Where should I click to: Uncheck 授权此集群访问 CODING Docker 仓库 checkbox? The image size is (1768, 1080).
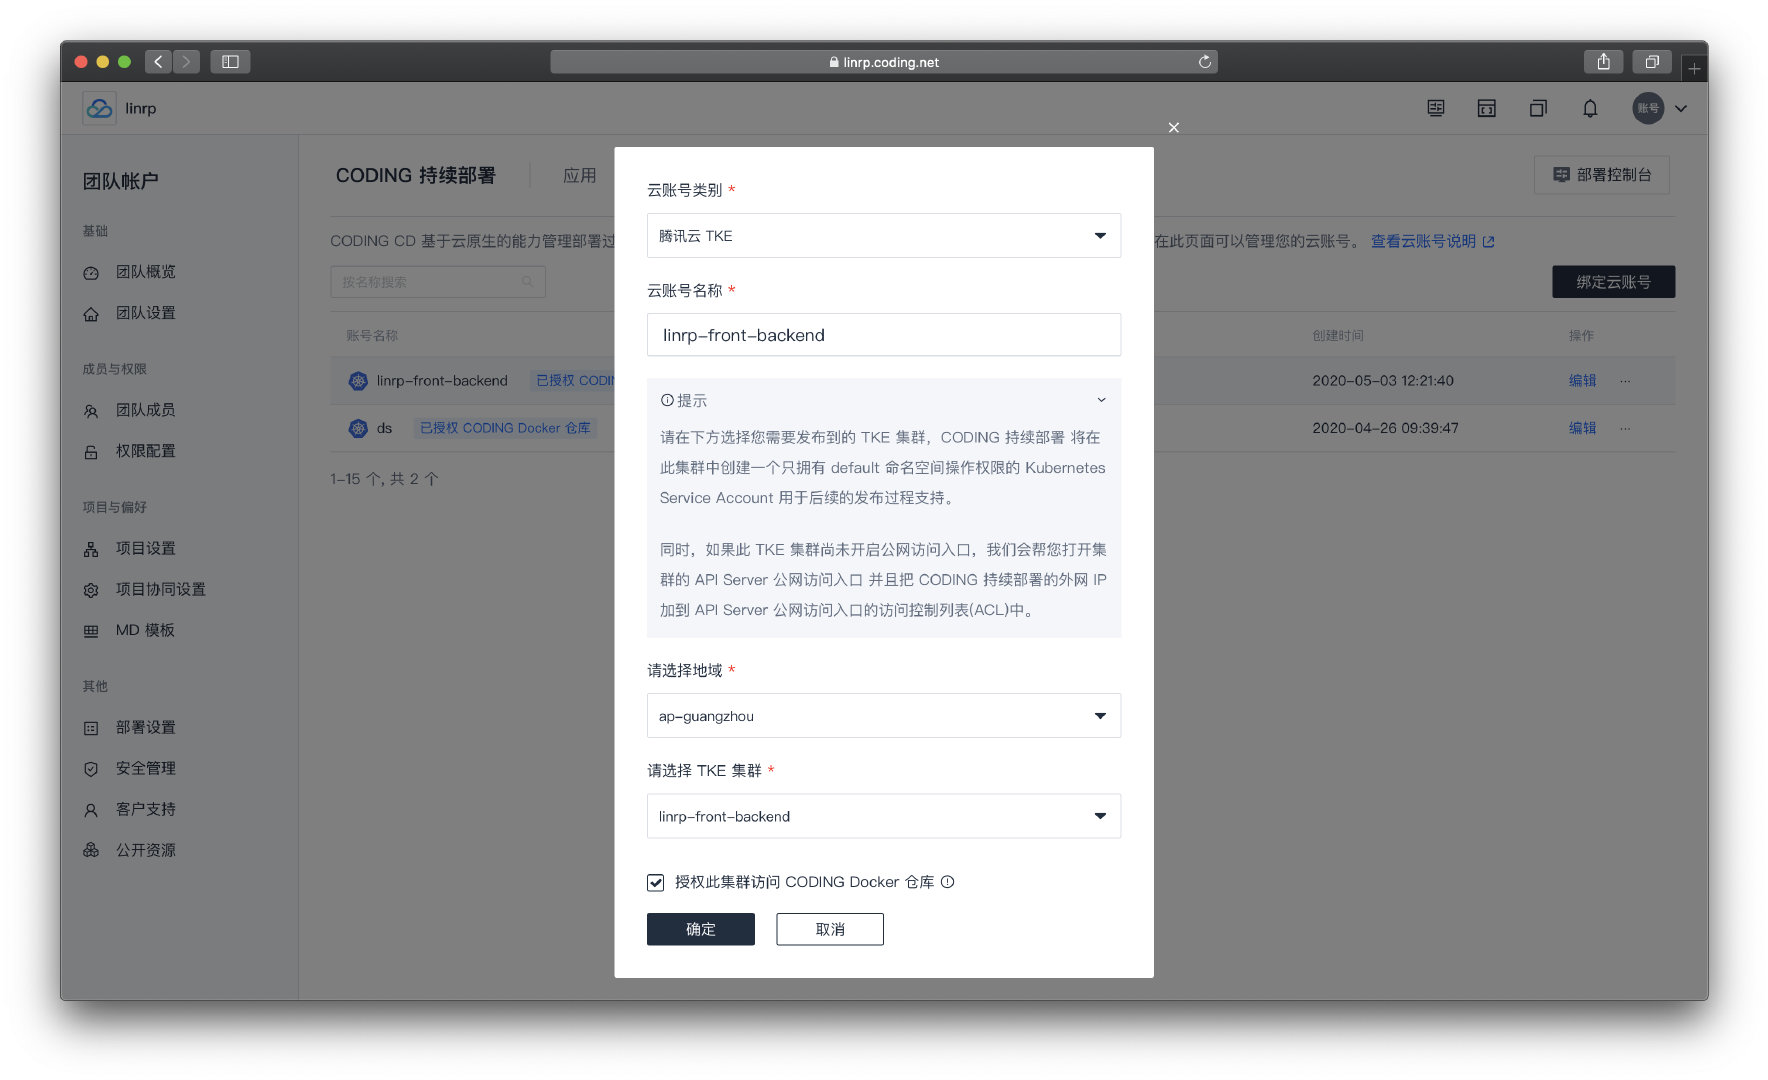tap(656, 882)
